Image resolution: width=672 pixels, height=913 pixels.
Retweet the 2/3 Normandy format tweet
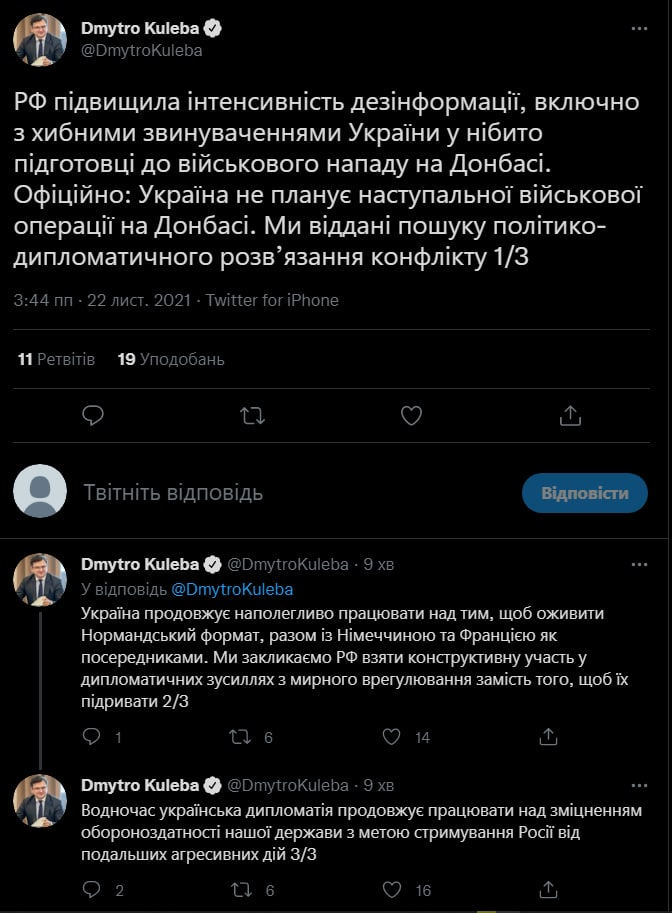pyautogui.click(x=241, y=737)
